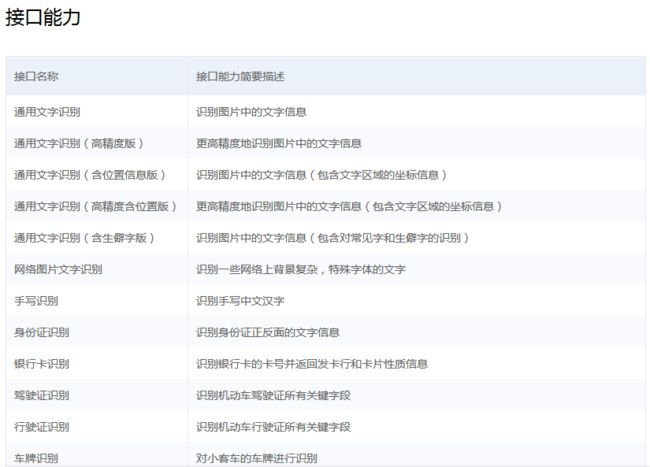Click the 接口能力 page heading
This screenshot has height=467, width=650.
coord(43,17)
